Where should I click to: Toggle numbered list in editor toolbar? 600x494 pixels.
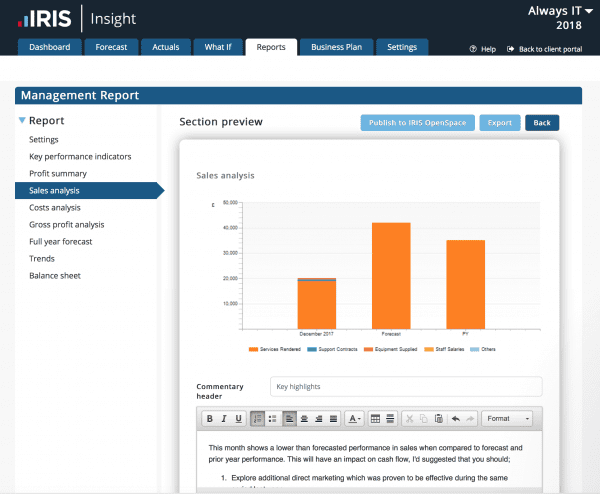point(258,418)
